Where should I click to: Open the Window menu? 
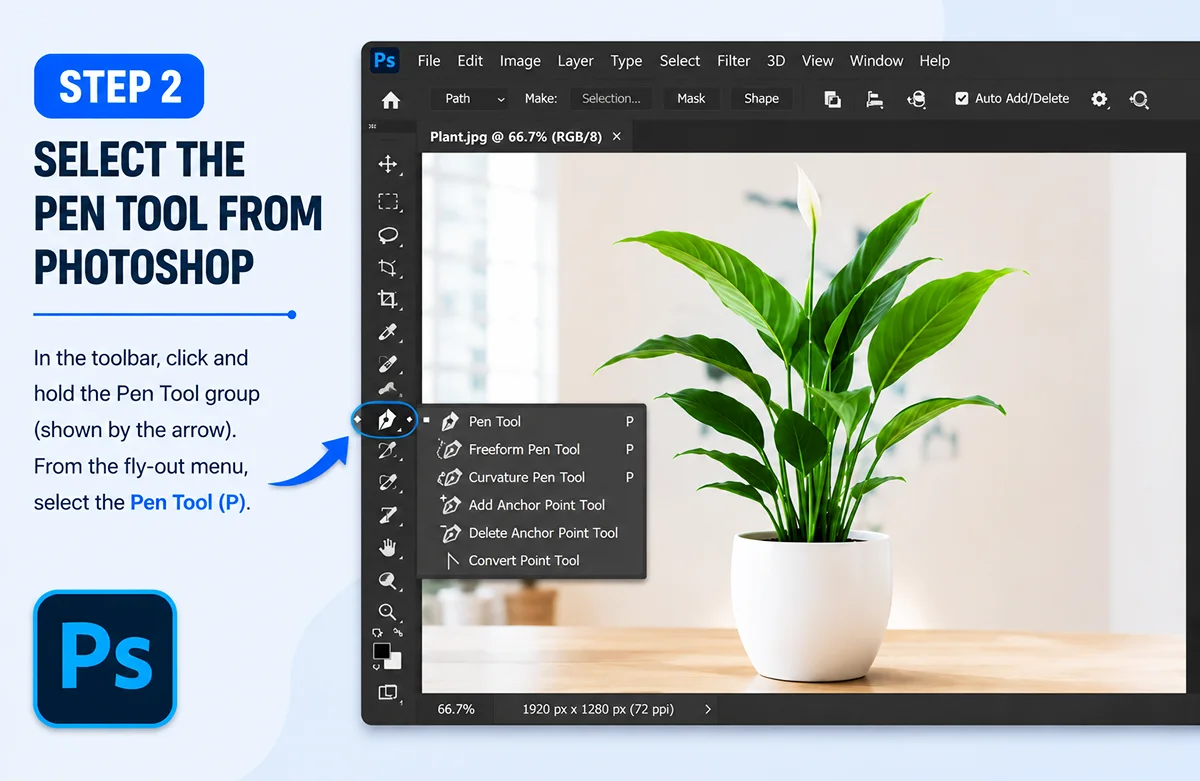(x=877, y=61)
